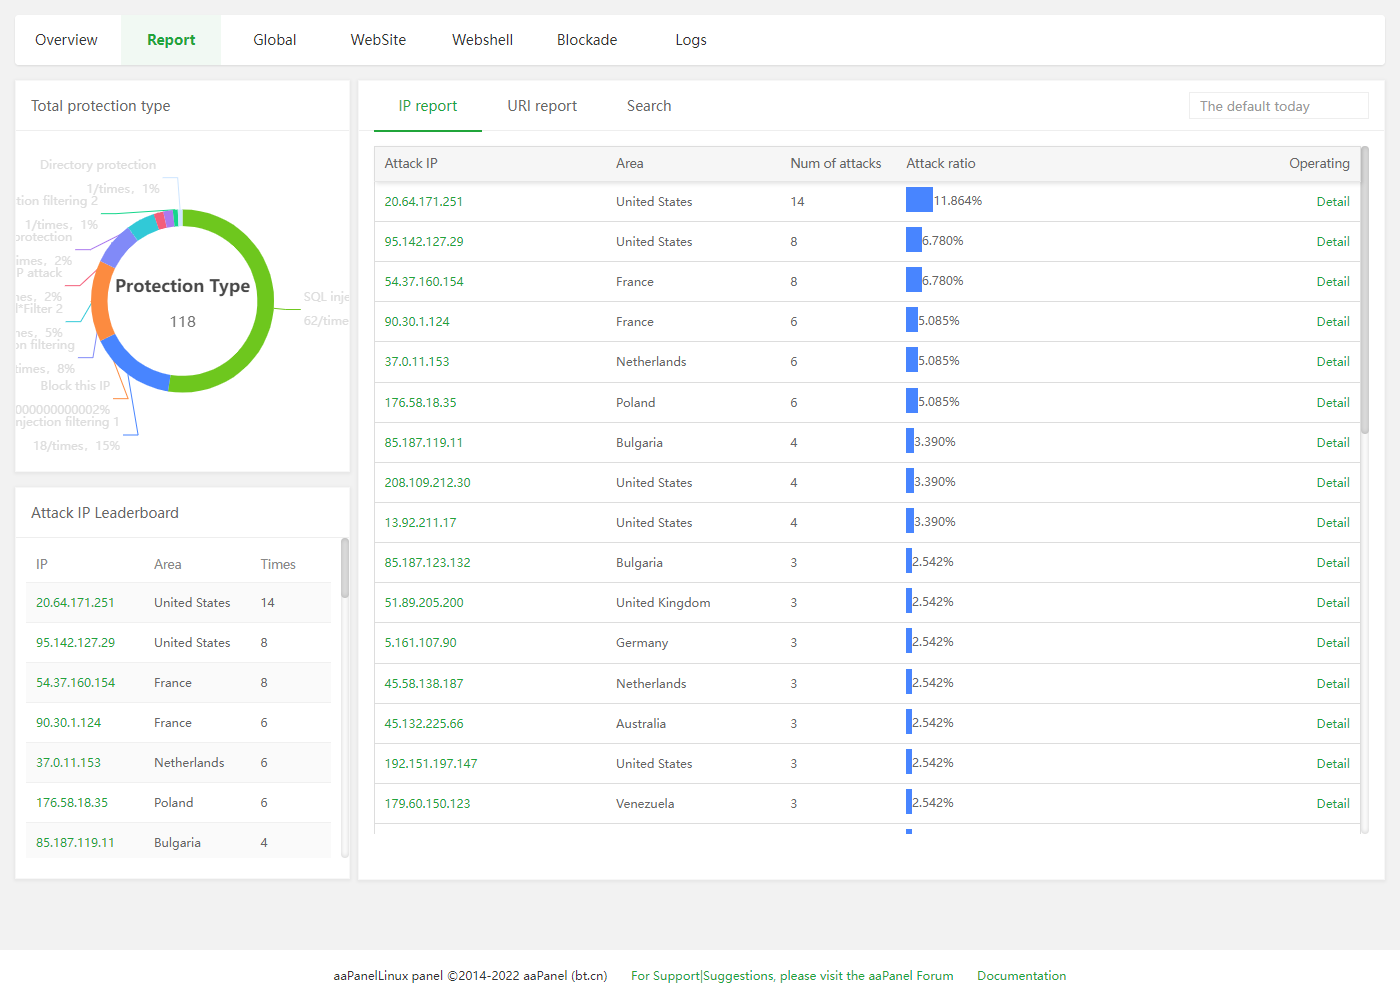Switch to URI report tab
This screenshot has height=1000, width=1400.
click(x=541, y=106)
